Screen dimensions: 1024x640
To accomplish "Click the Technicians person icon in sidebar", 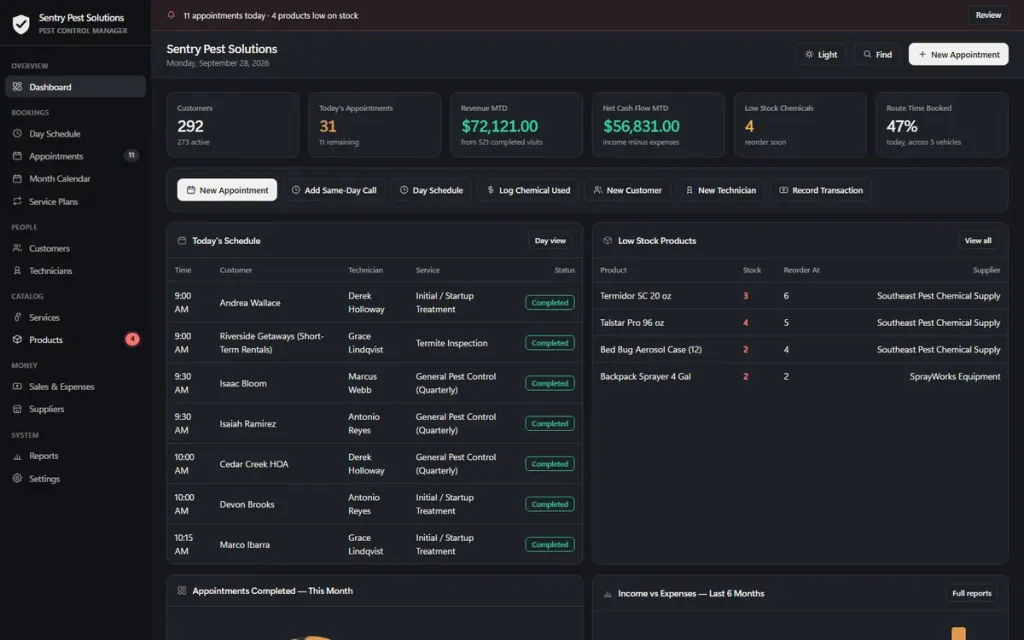I will [x=17, y=270].
